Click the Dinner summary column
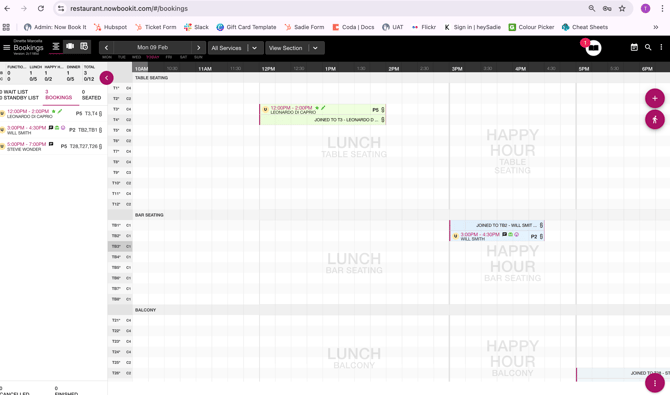 pos(73,73)
